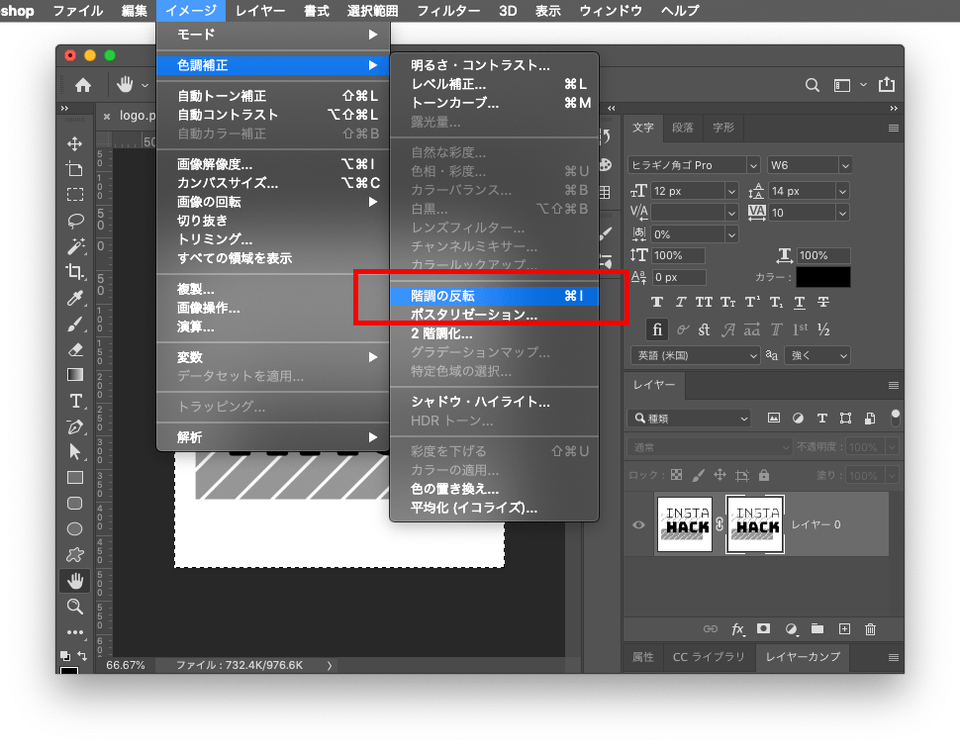
Task: Choose トーンカーブ menu item
Action: tap(495, 103)
